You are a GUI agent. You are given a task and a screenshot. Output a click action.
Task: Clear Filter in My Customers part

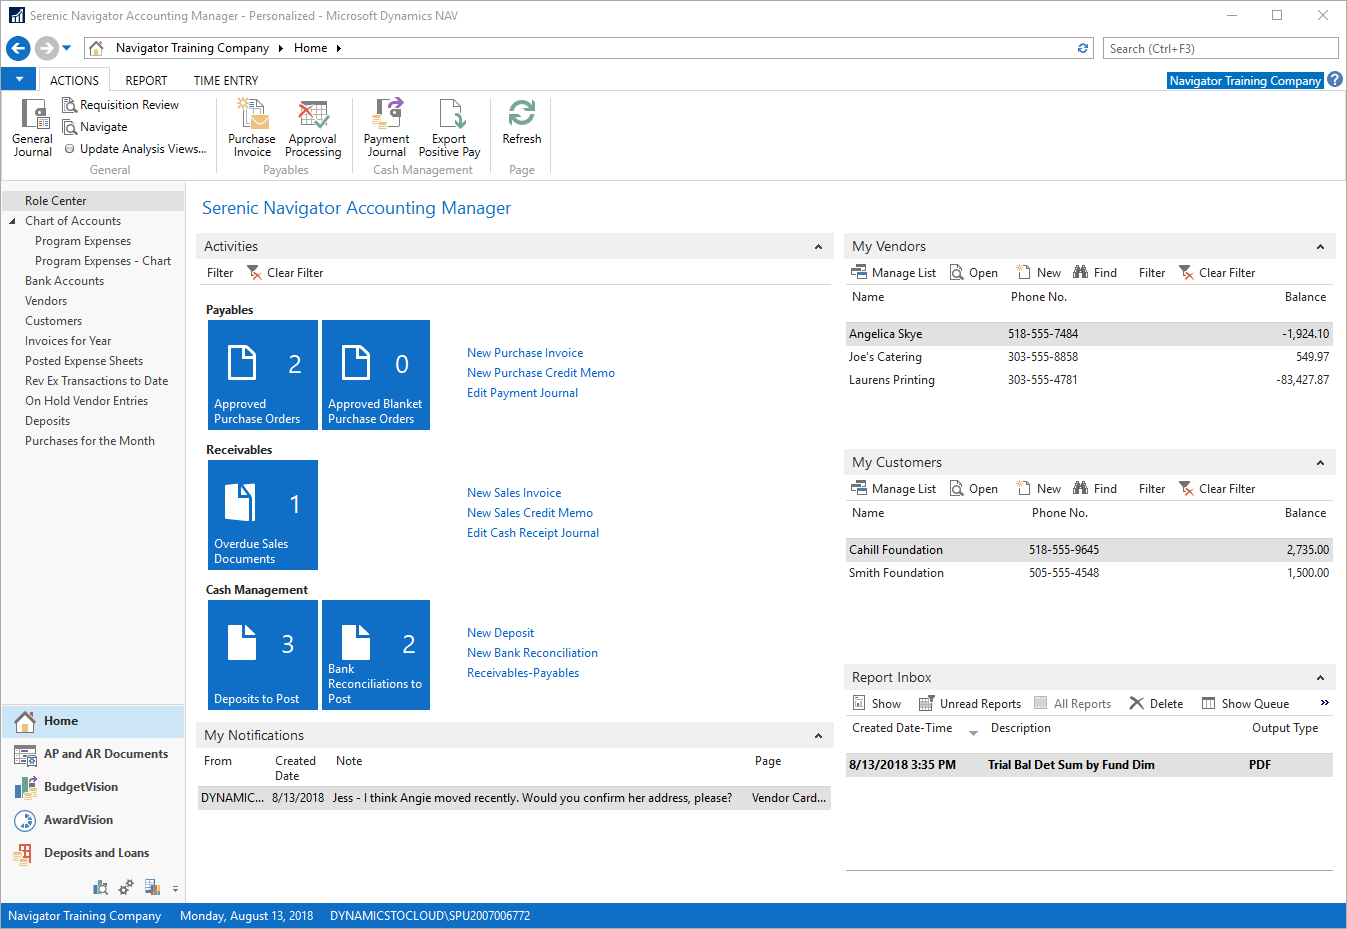1217,489
